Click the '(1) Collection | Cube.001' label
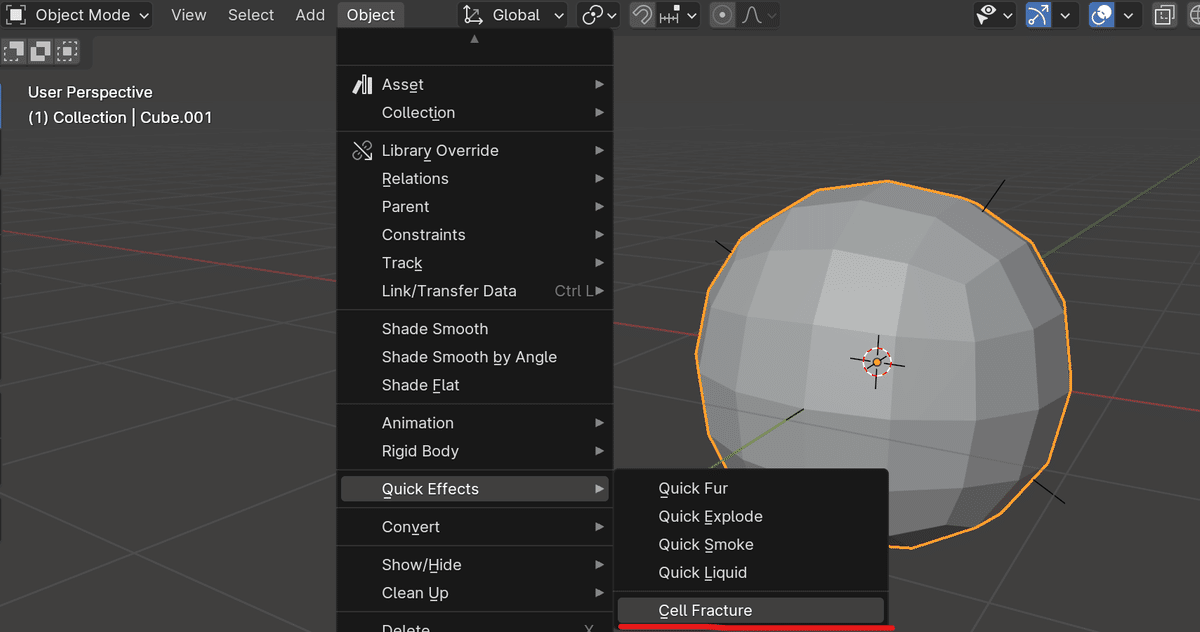 [x=120, y=117]
